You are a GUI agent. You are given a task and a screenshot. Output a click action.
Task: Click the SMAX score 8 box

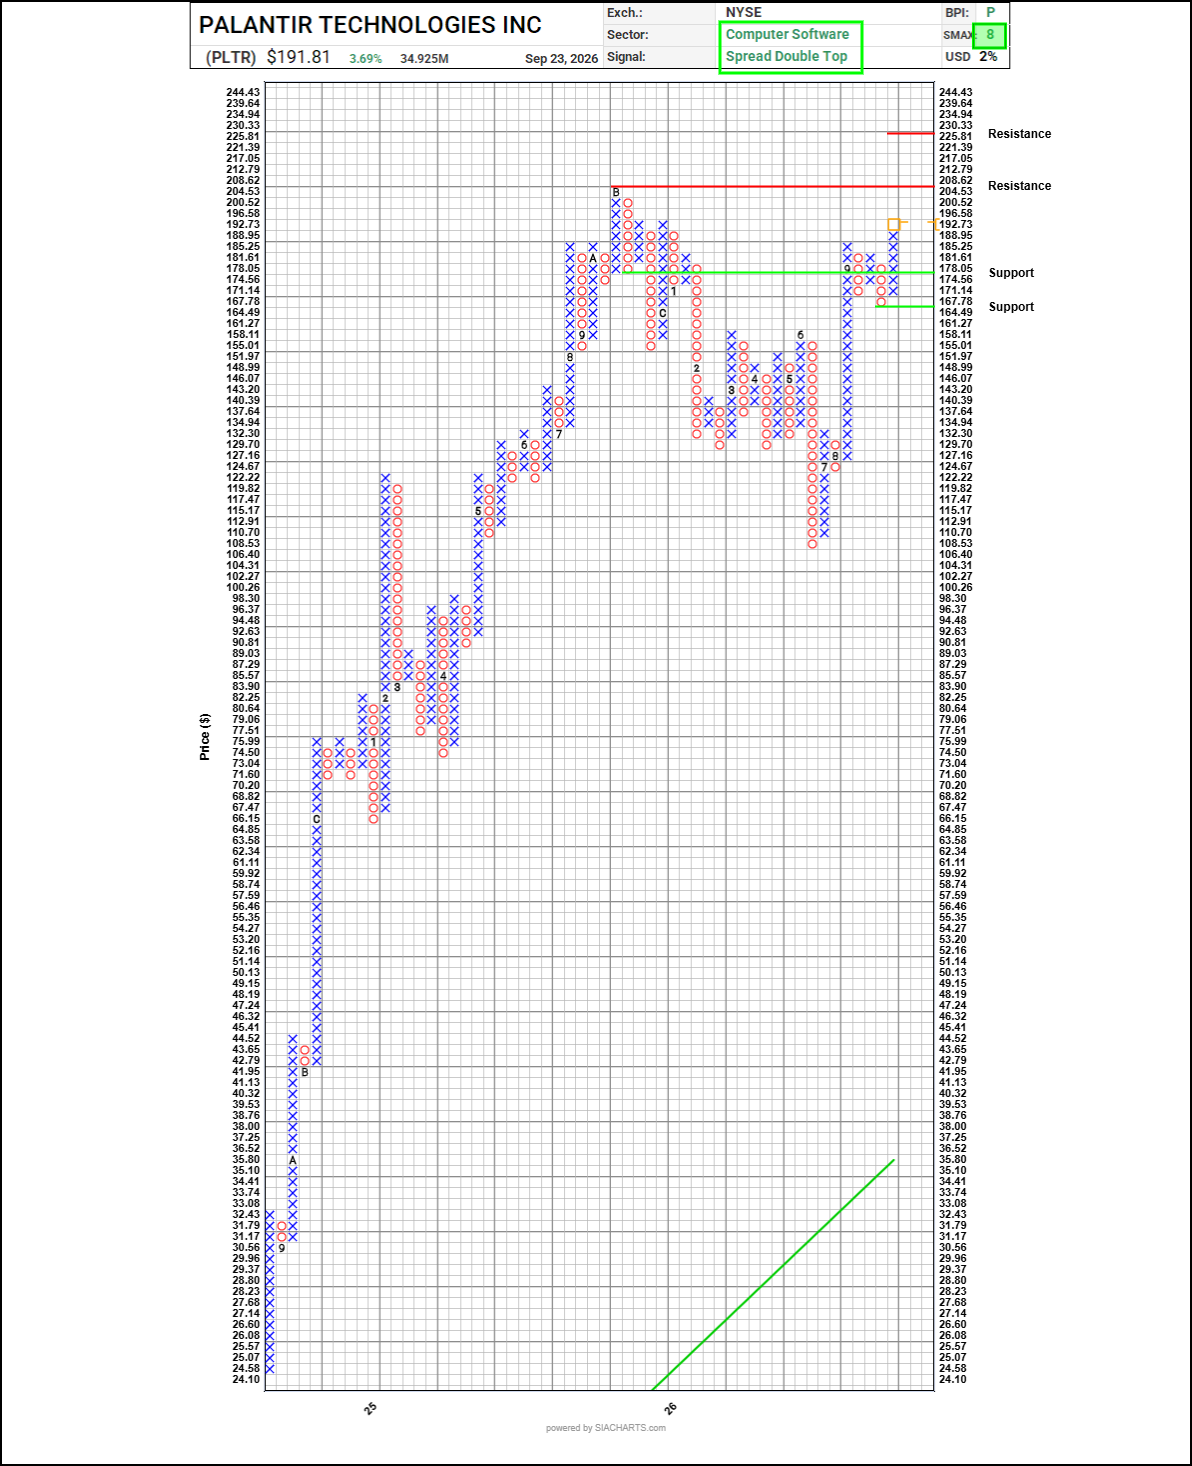[990, 35]
